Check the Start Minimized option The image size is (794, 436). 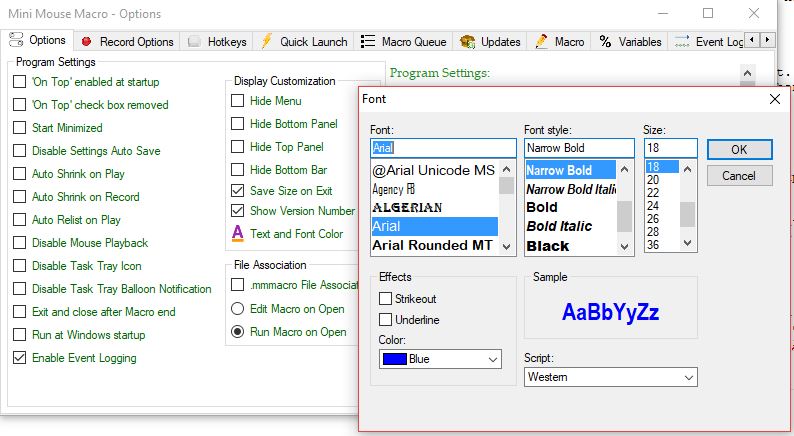click(x=19, y=128)
